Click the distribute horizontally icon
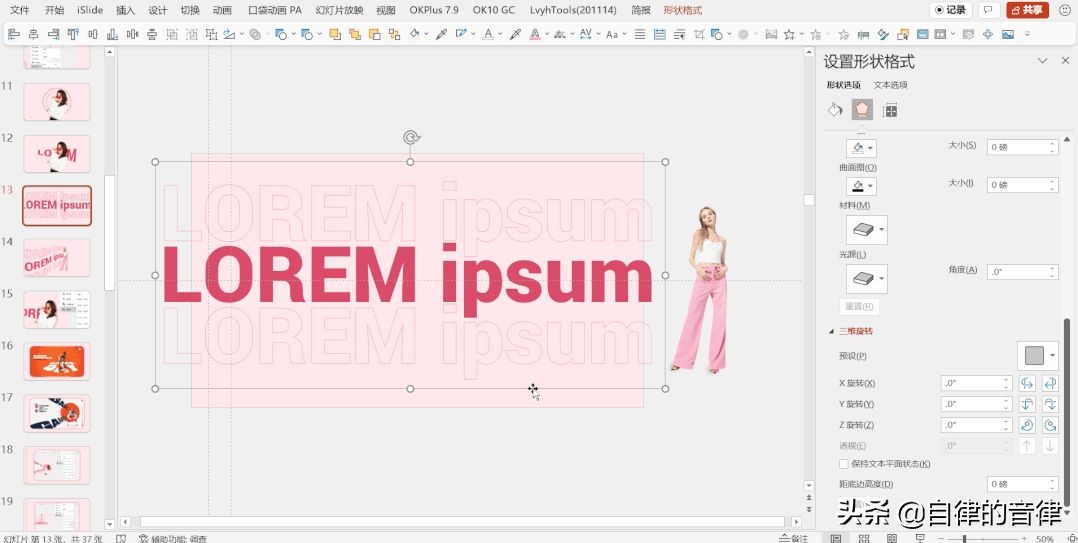 tap(132, 34)
